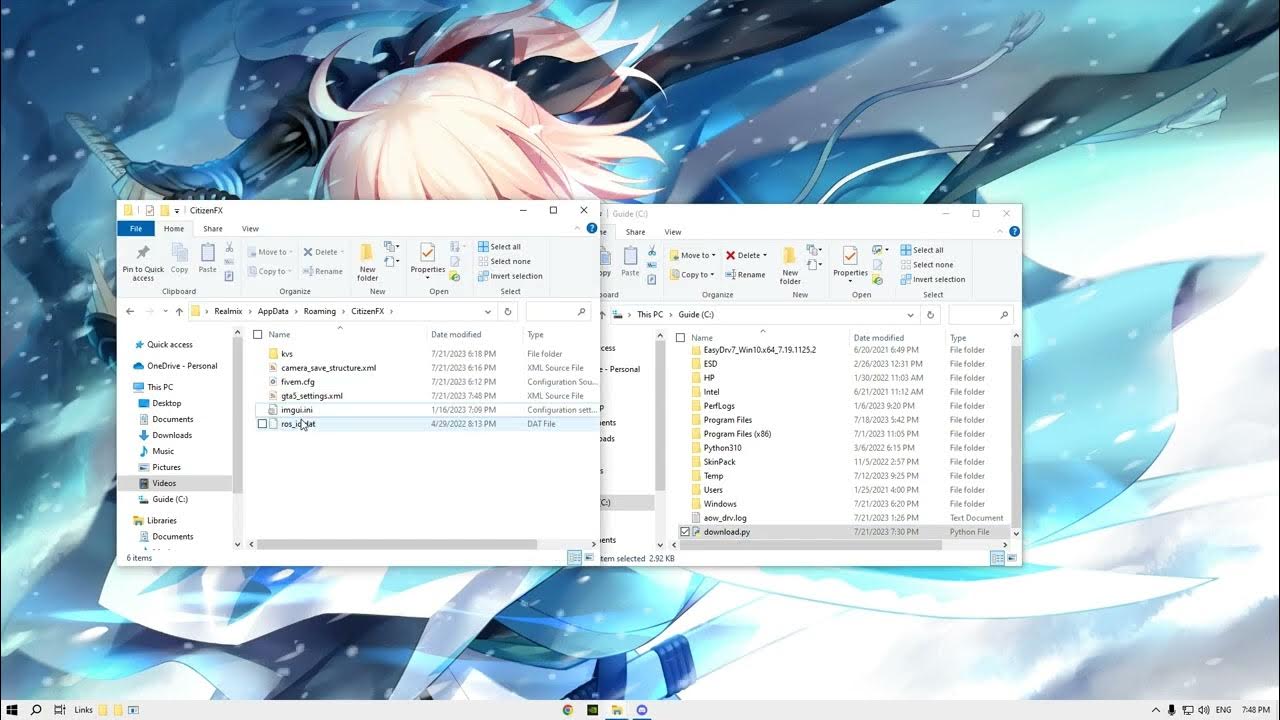Select the gta5_settings.xml file
1280x720 pixels.
(x=312, y=396)
